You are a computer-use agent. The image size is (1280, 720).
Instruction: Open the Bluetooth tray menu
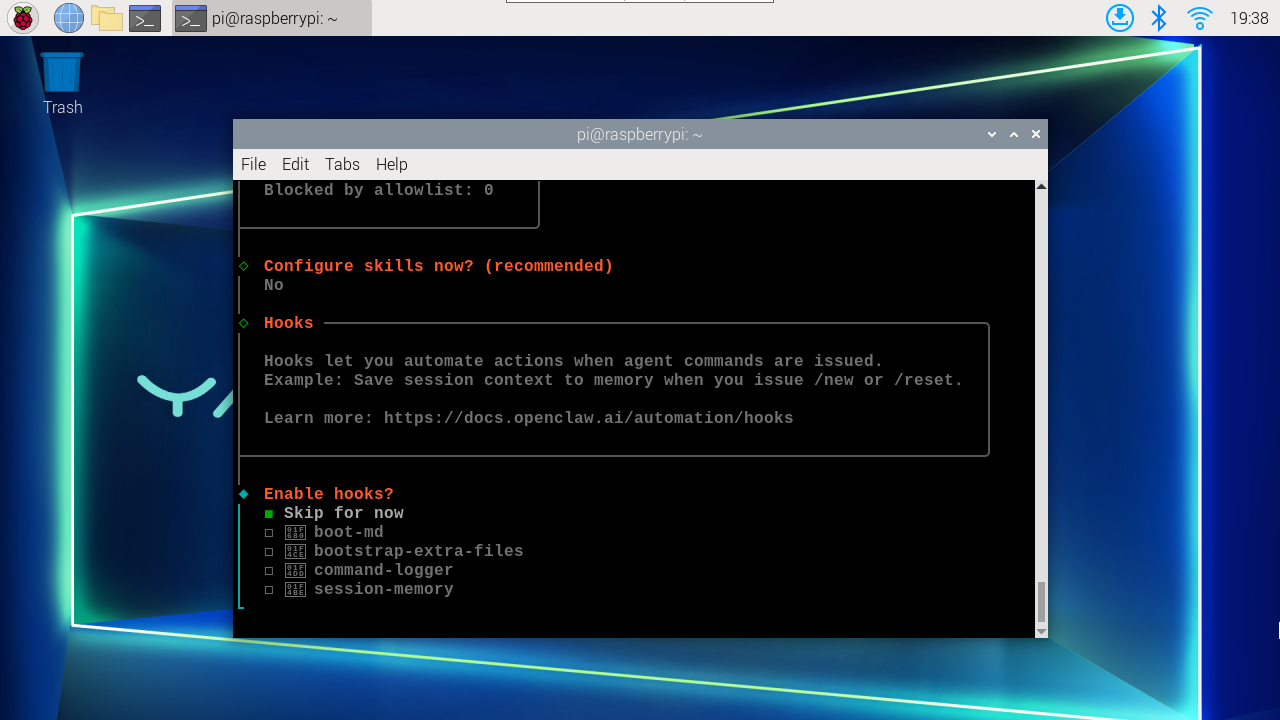click(x=1159, y=18)
